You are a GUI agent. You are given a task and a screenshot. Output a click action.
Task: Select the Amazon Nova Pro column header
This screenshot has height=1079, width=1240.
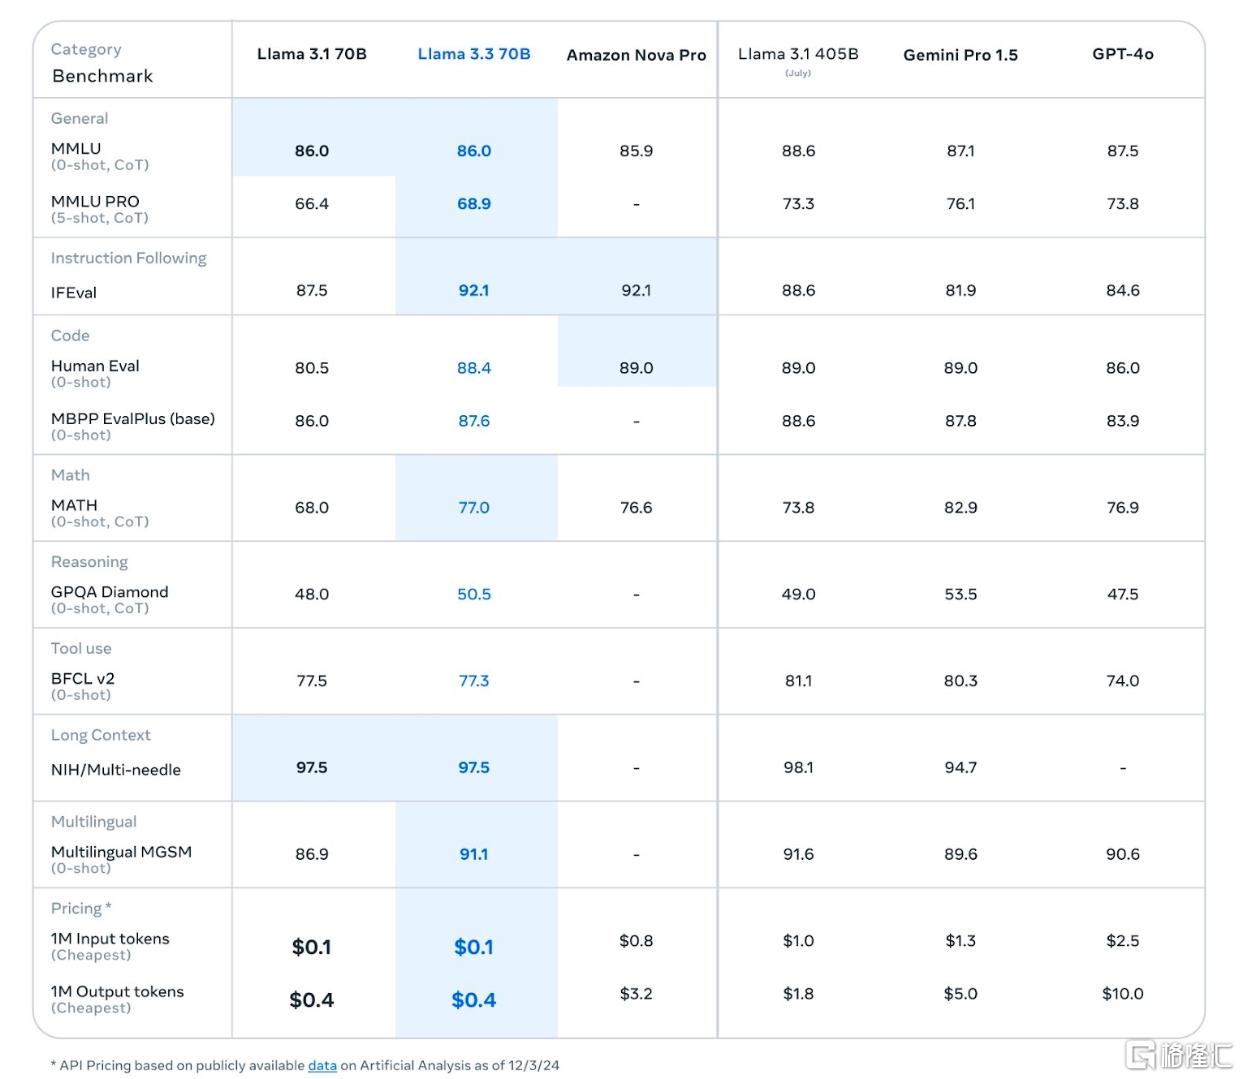pyautogui.click(x=636, y=55)
